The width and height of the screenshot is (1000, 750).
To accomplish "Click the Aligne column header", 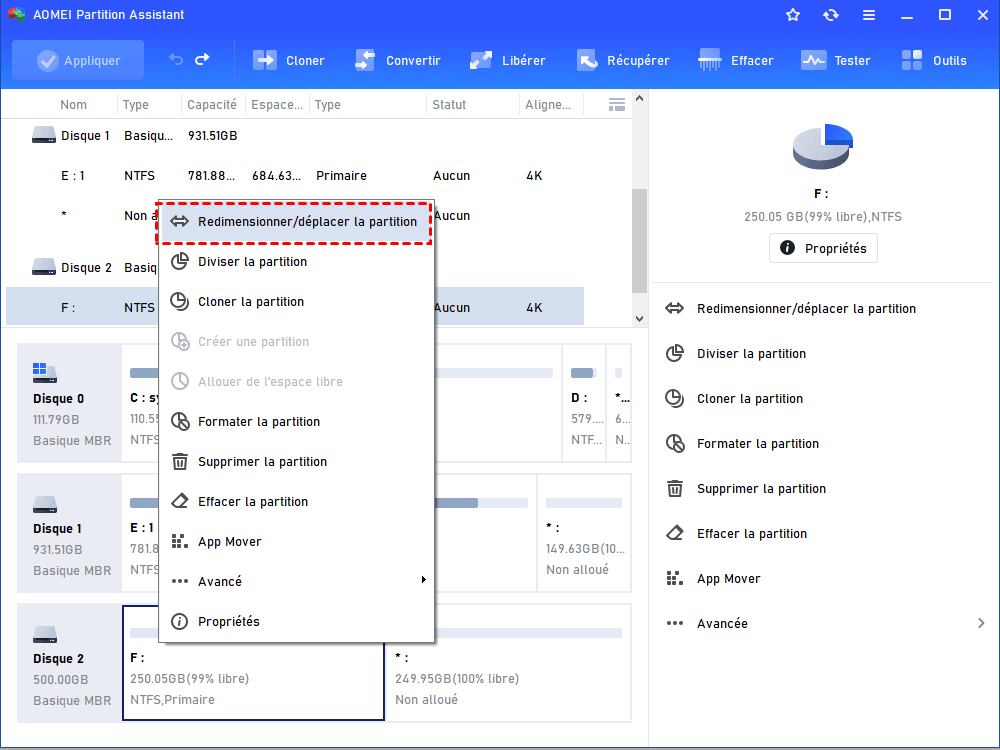I will (x=548, y=105).
